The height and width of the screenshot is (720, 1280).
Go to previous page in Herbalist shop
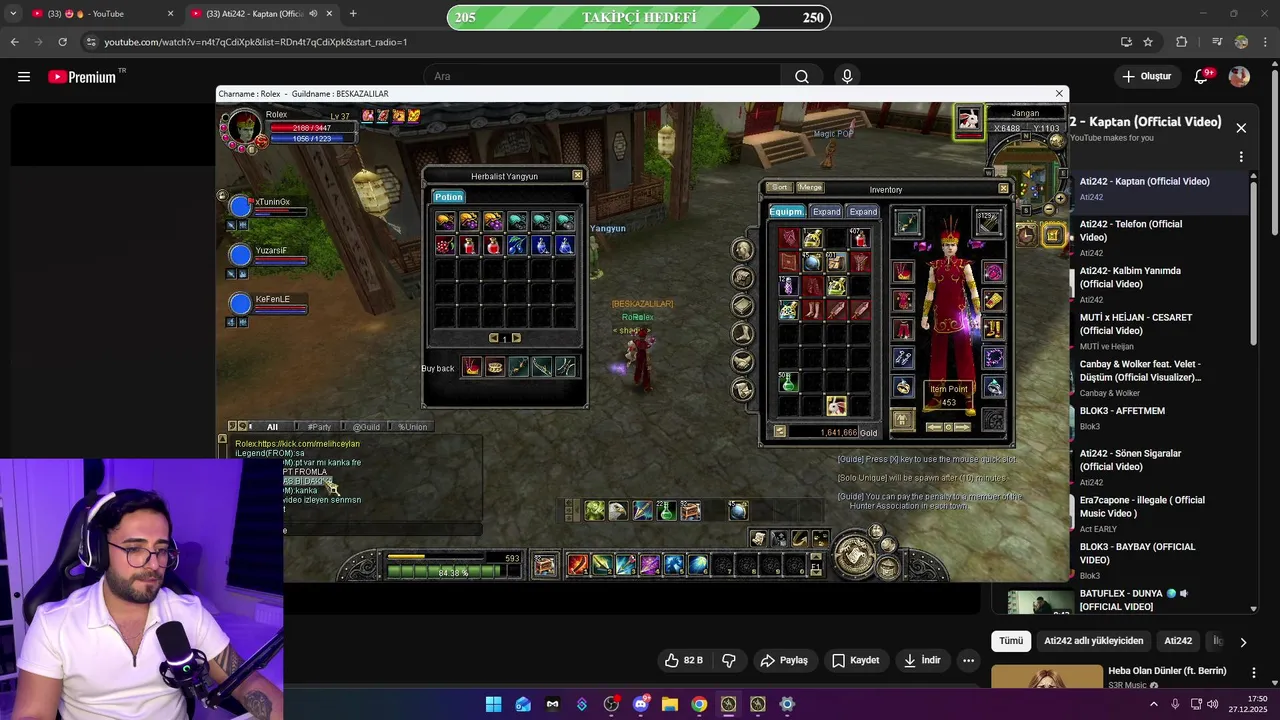tap(493, 338)
